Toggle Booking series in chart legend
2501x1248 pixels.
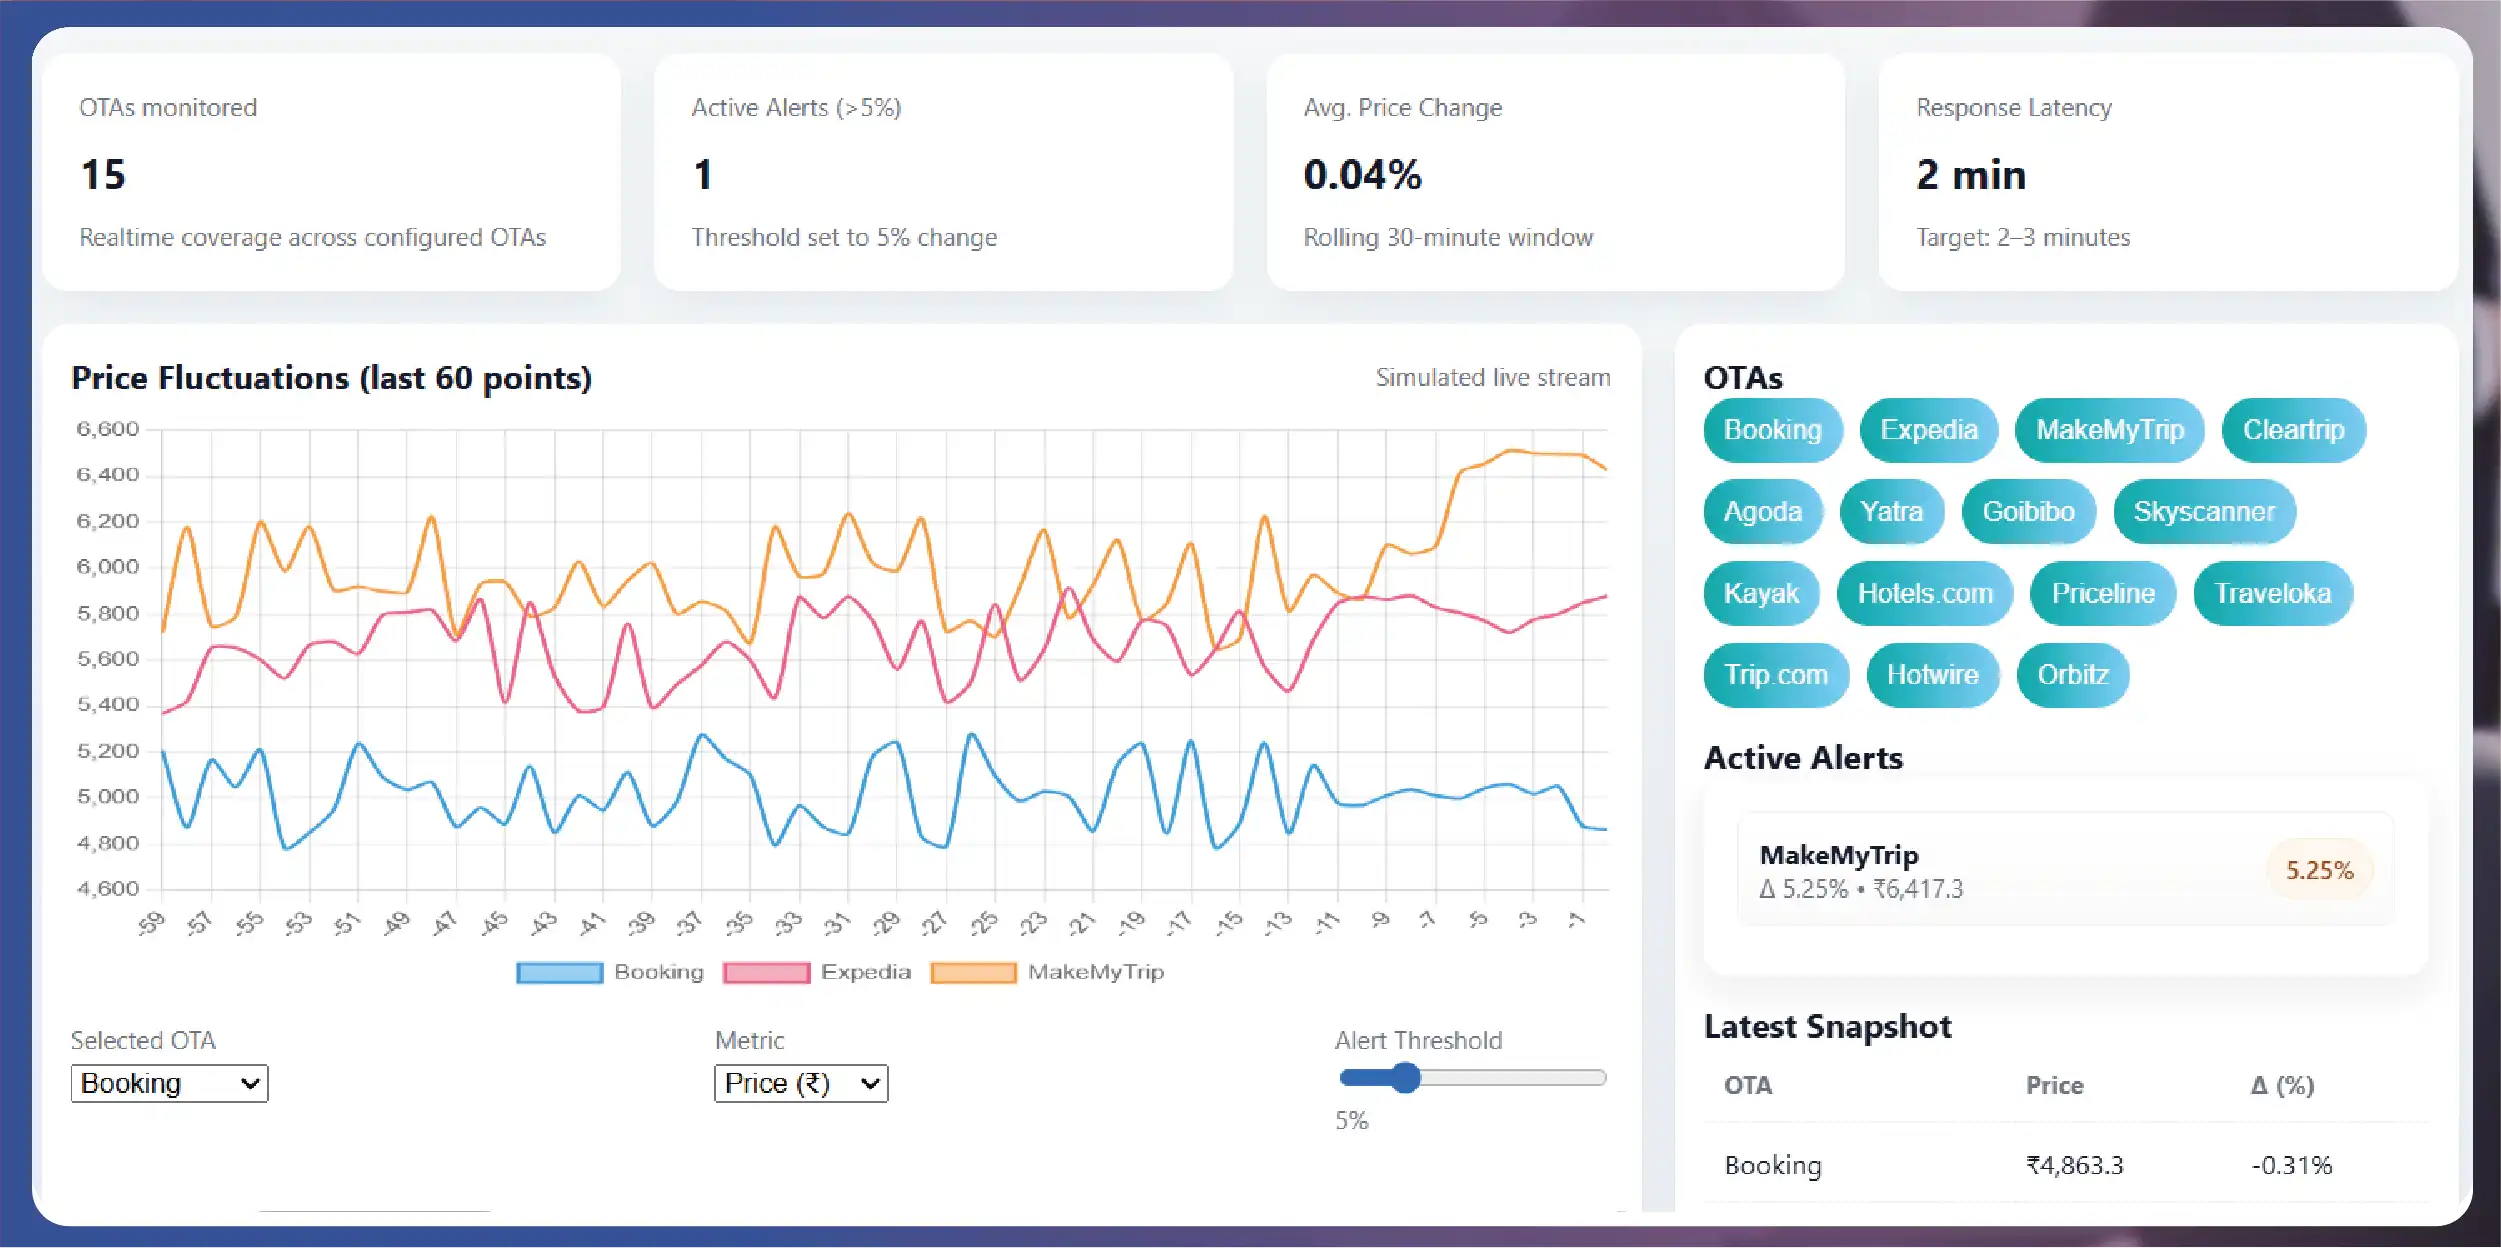[609, 972]
